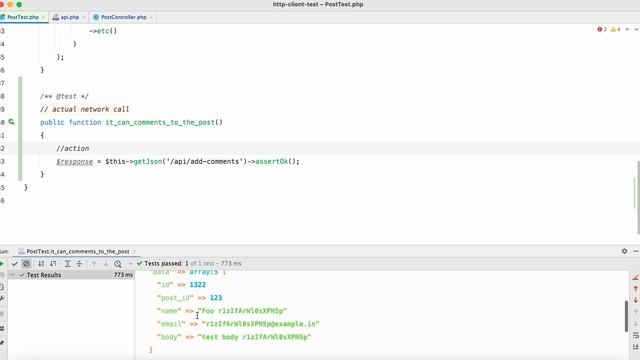This screenshot has height=360, width=640.
Task: Click the greyed-out down arrow in console sidebar
Action: click(x=636, y=323)
